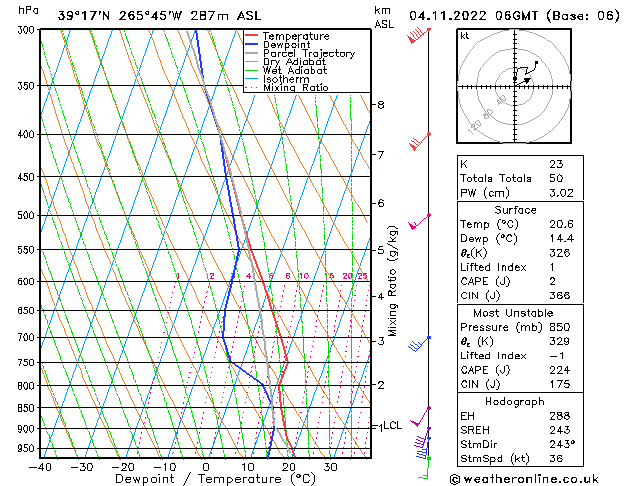Viewport: 629px width, 486px height.
Task: Click the blue wind barb at 700 hPa
Action: (419, 344)
